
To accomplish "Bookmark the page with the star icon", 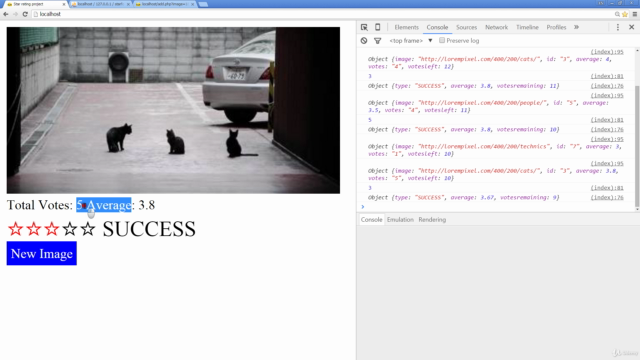I will coord(624,14).
